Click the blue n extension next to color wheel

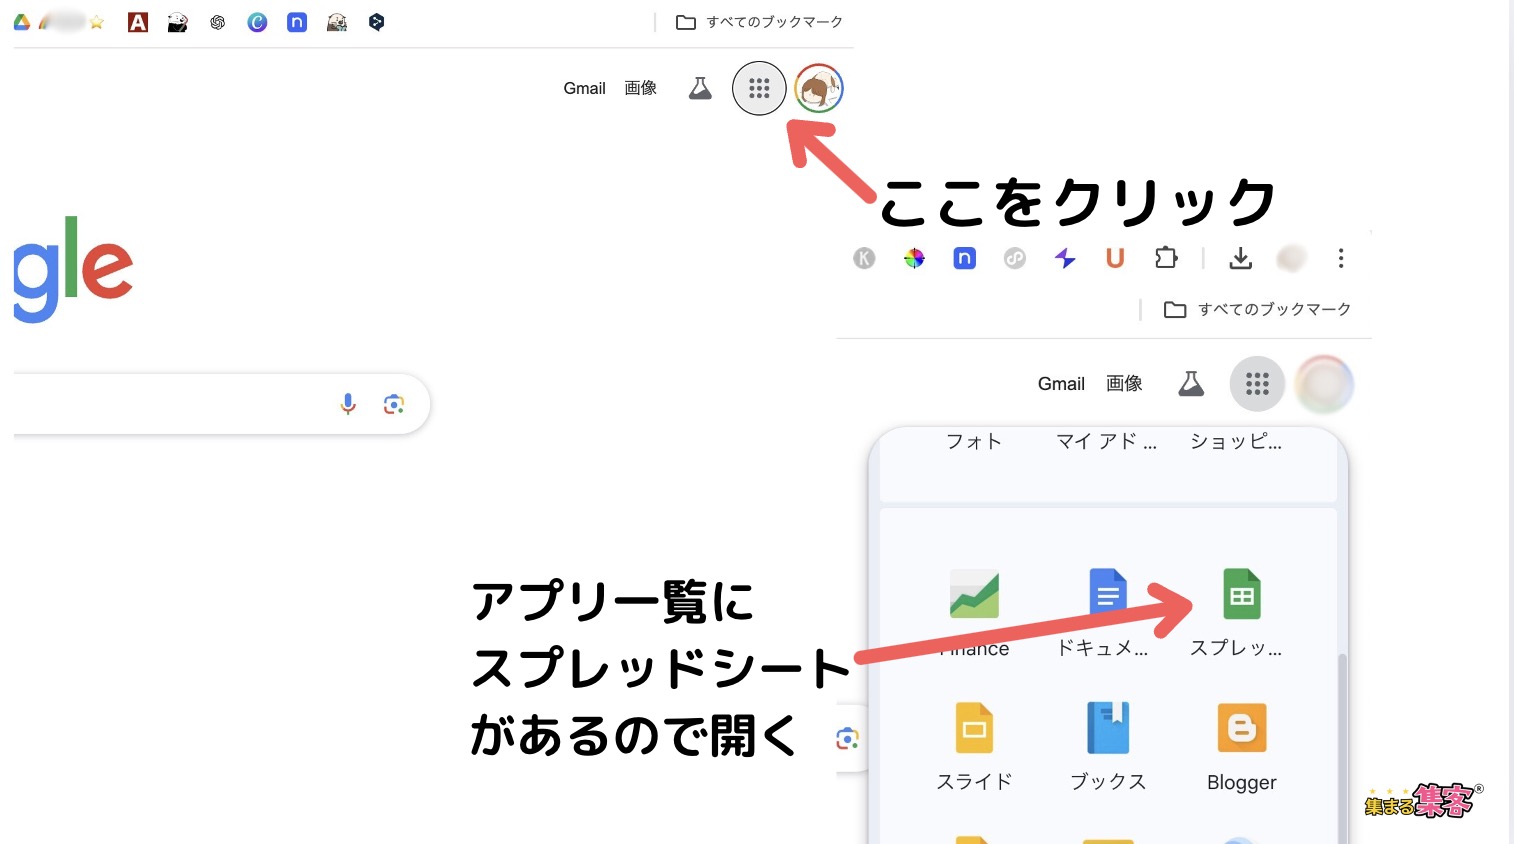[964, 258]
